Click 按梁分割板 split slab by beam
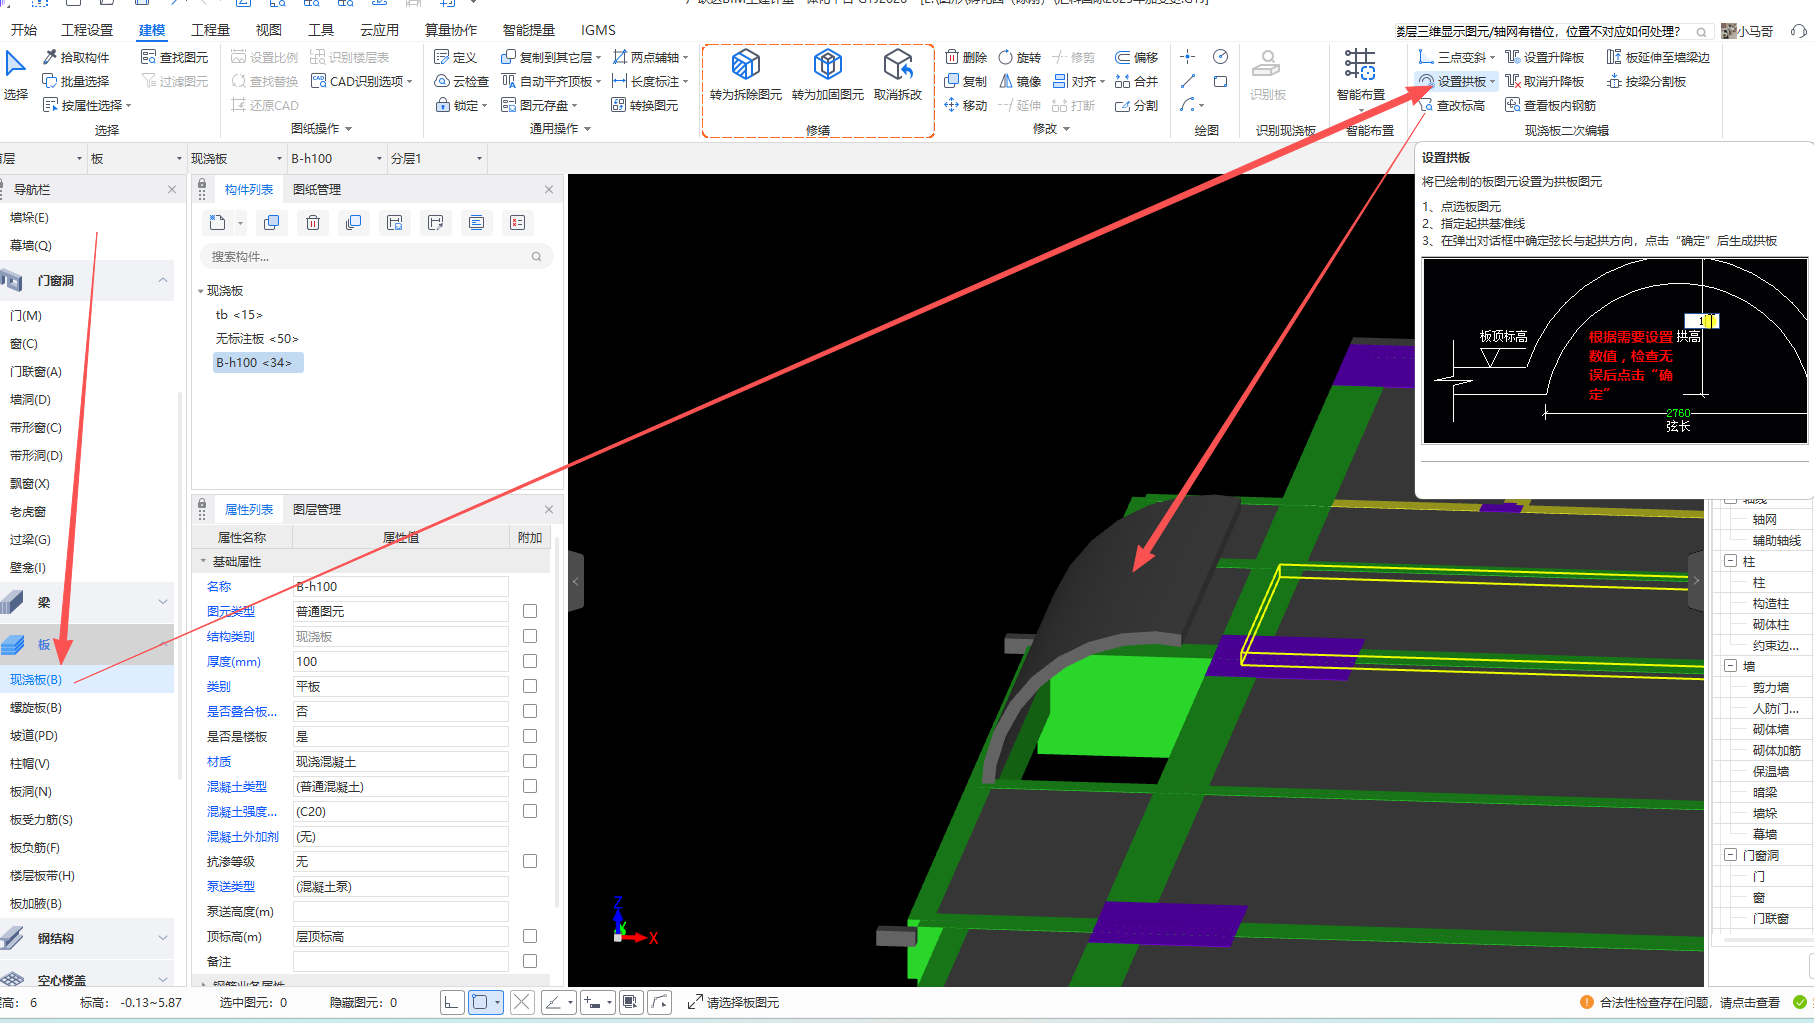This screenshot has width=1814, height=1023. pyautogui.click(x=1647, y=81)
